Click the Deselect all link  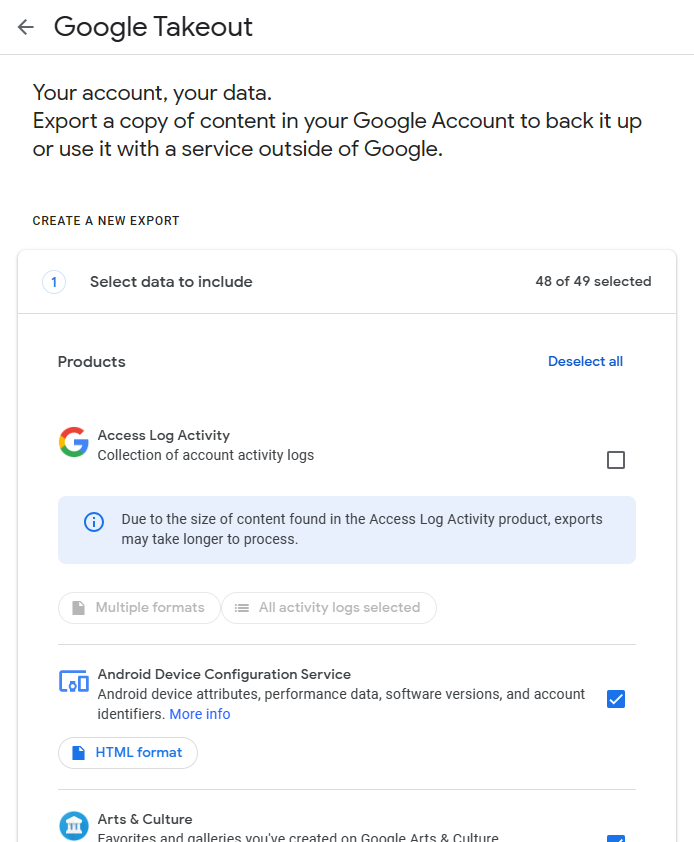(585, 362)
